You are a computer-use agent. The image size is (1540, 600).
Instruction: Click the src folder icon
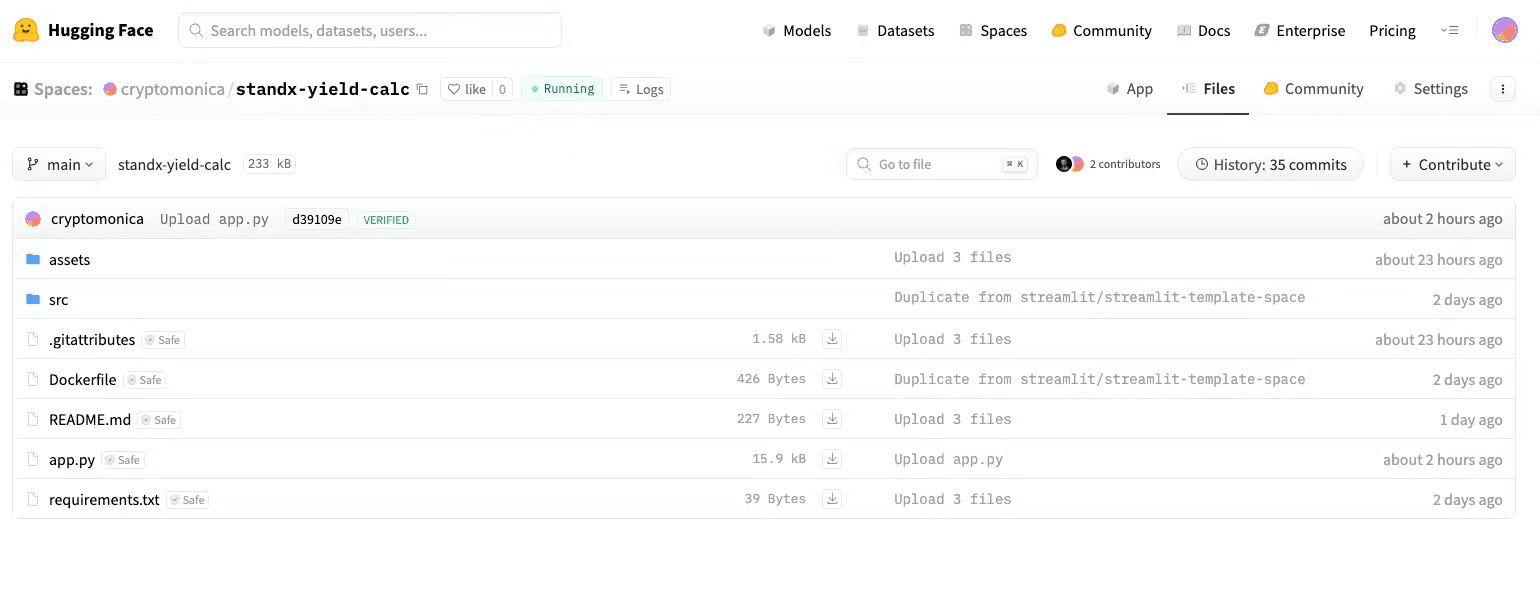(x=33, y=299)
